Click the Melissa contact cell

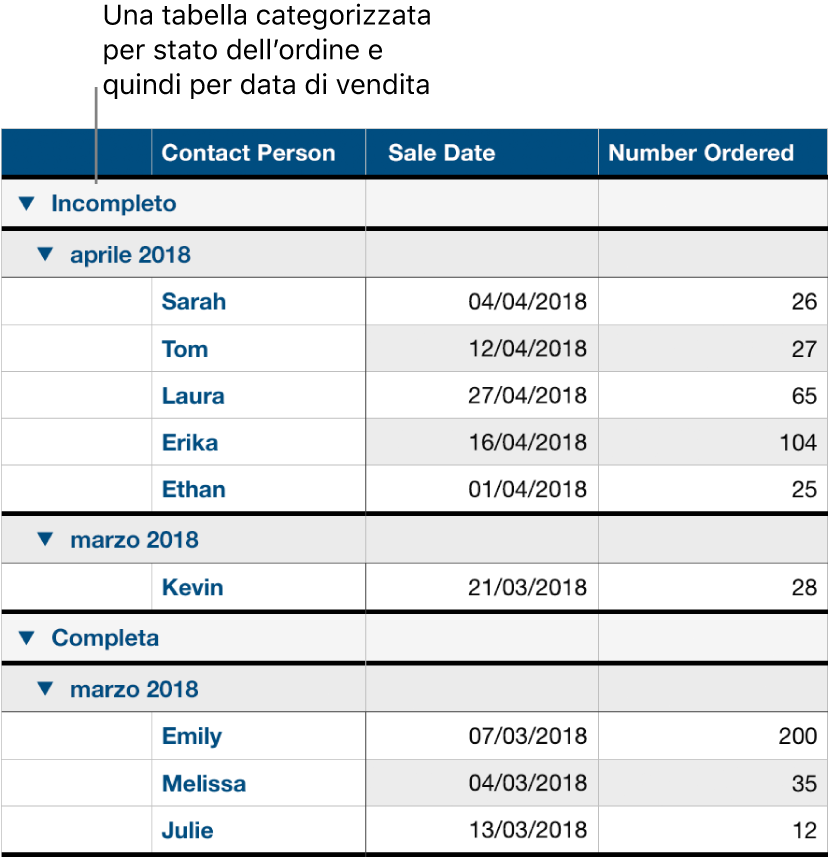coord(204,783)
